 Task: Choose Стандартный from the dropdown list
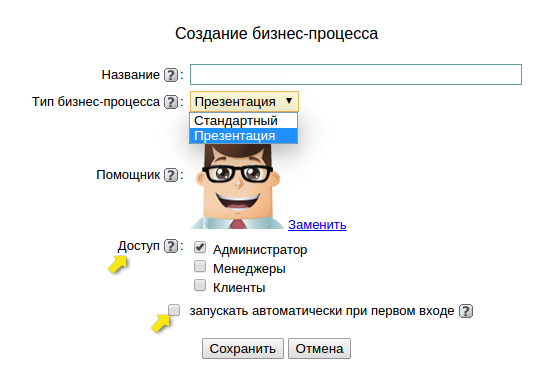(x=243, y=120)
